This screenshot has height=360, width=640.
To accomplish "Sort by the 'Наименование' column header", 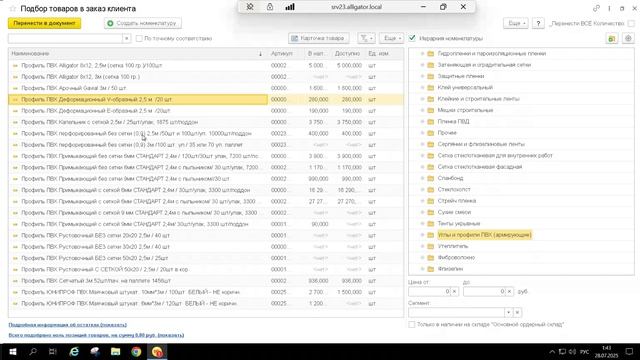I will (138, 53).
